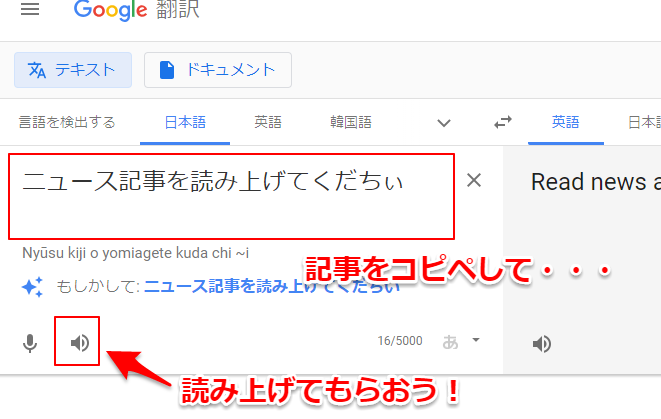
Task: Open the hamburger main menu
Action: tap(30, 9)
